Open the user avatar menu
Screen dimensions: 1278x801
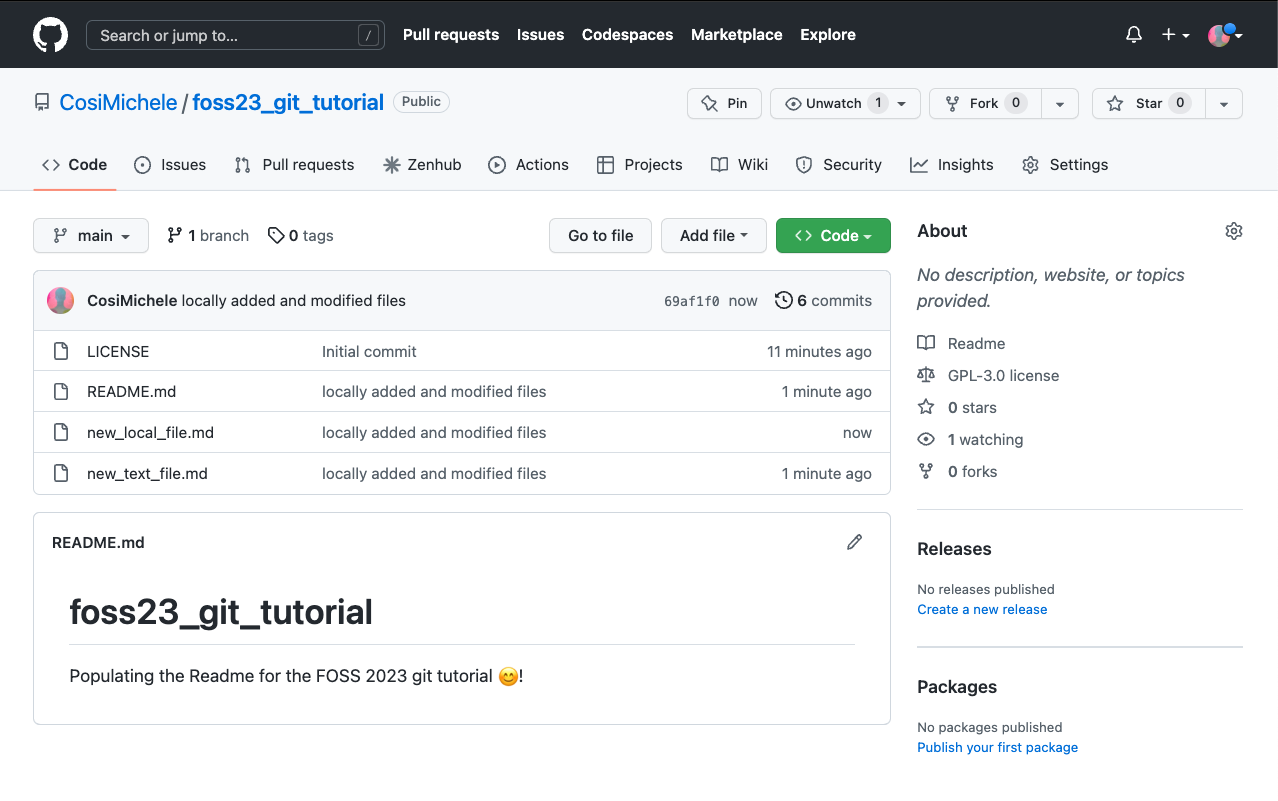[x=1225, y=35]
